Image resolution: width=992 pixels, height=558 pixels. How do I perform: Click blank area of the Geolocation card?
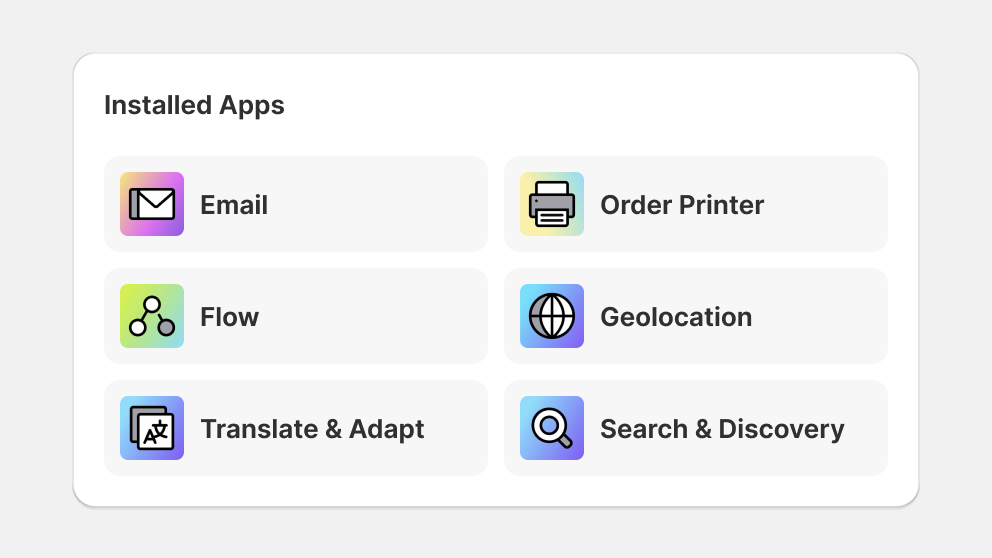point(822,316)
